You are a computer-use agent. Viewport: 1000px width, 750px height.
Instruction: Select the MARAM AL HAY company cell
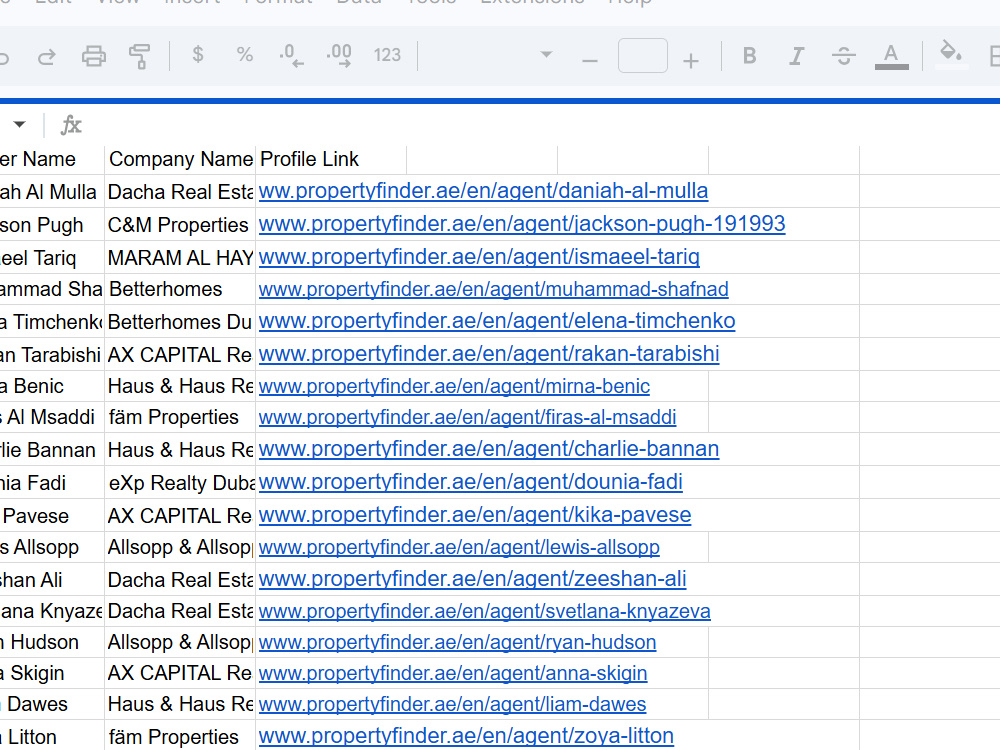click(180, 258)
